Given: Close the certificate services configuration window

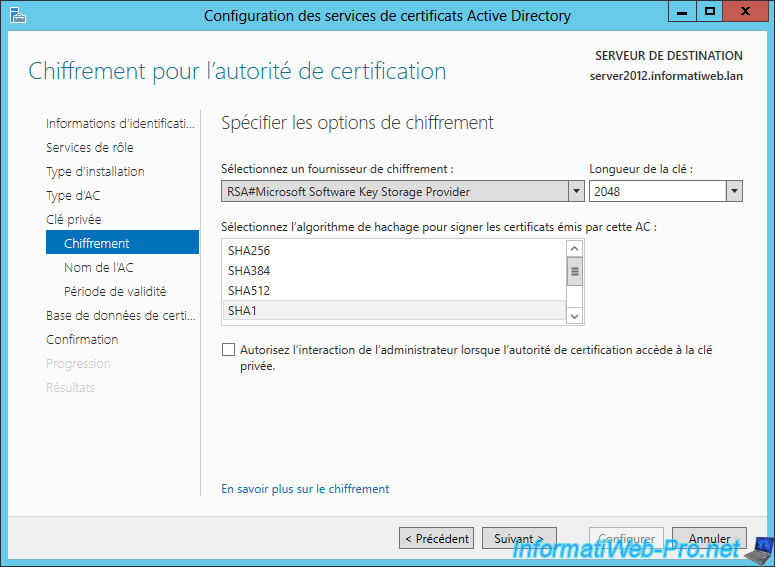Looking at the screenshot, I should (745, 11).
